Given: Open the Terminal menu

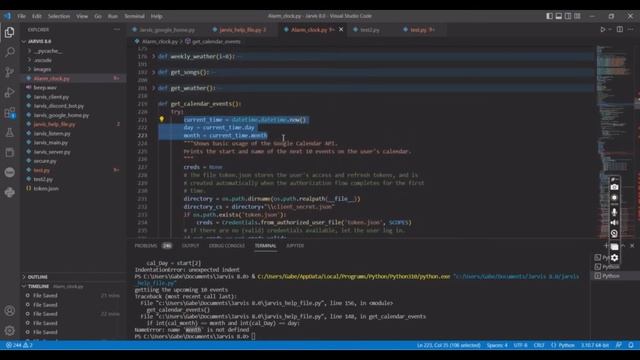Looking at the screenshot, I should tap(134, 16).
